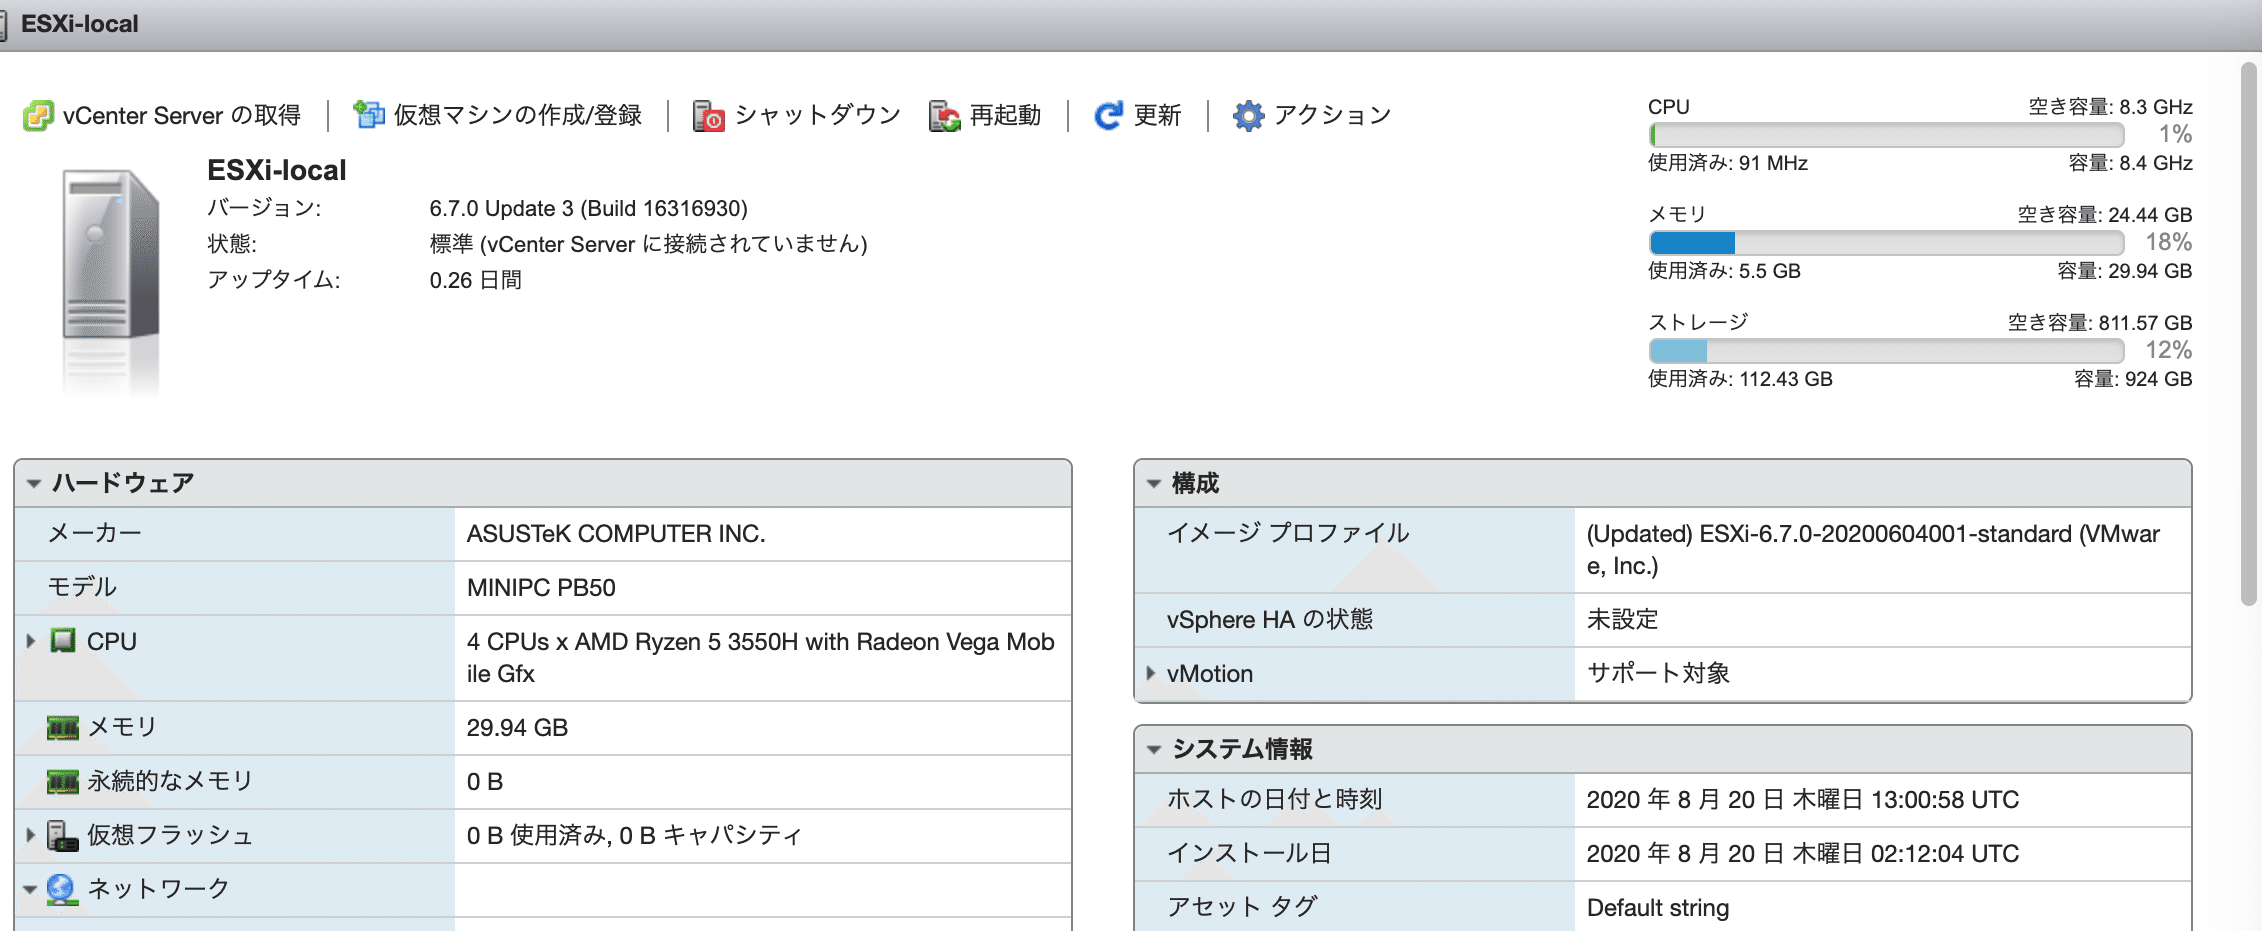Click the vertical scrollbar on the right
The height and width of the screenshot is (931, 2262).
(2249, 335)
